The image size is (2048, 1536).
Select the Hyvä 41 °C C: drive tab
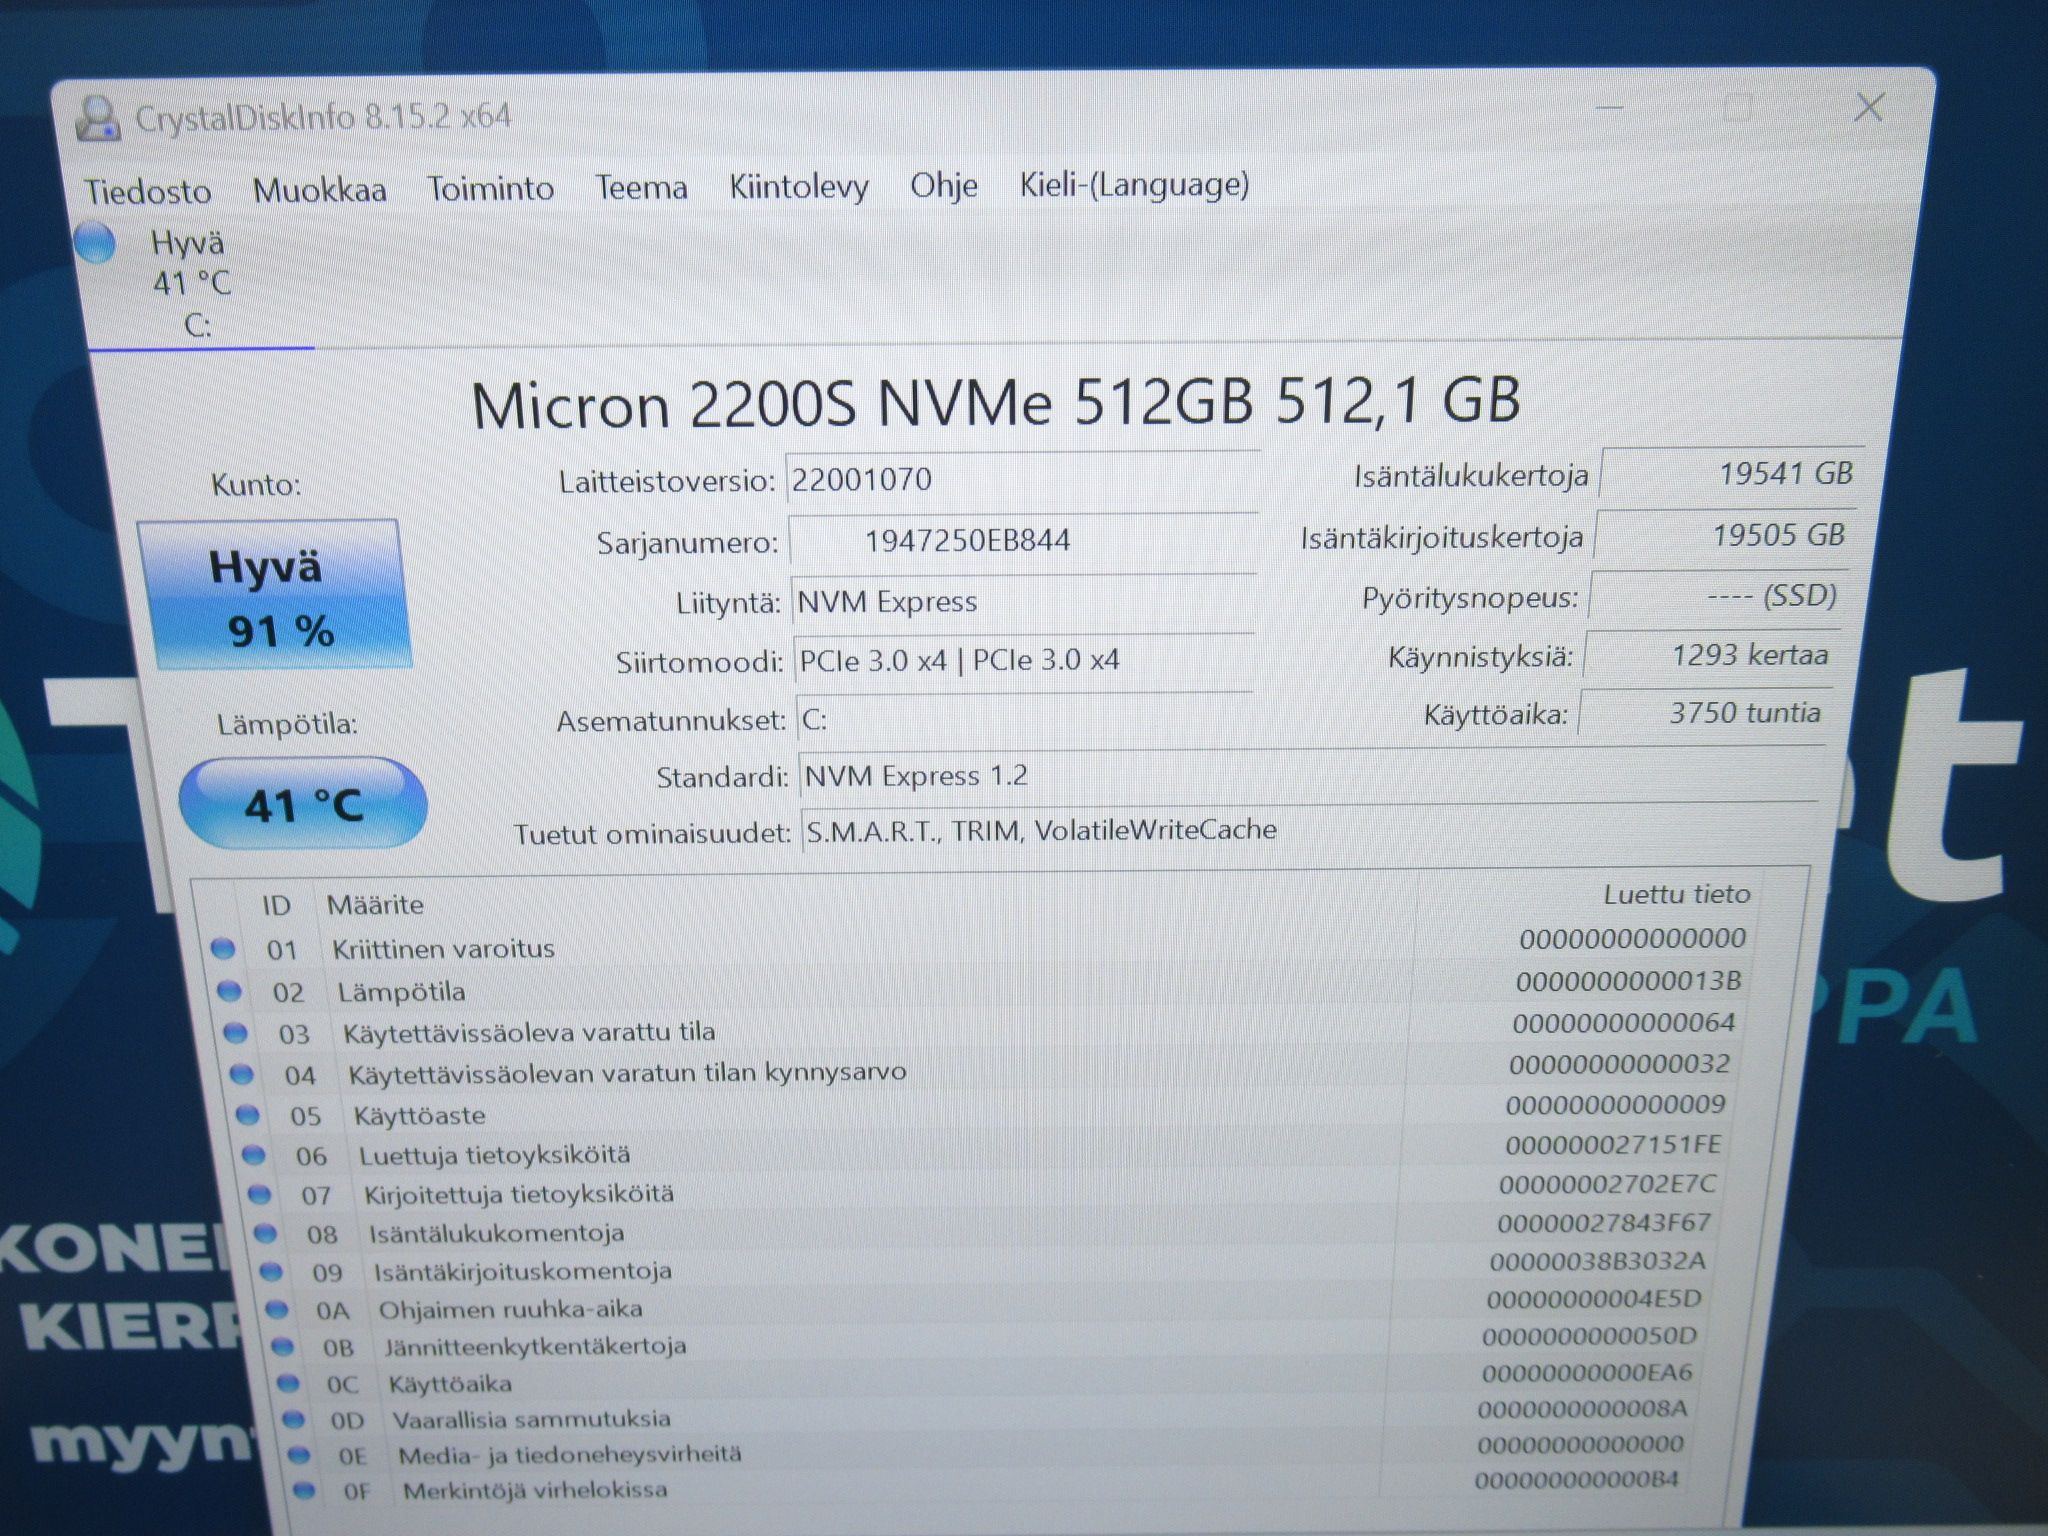[192, 284]
